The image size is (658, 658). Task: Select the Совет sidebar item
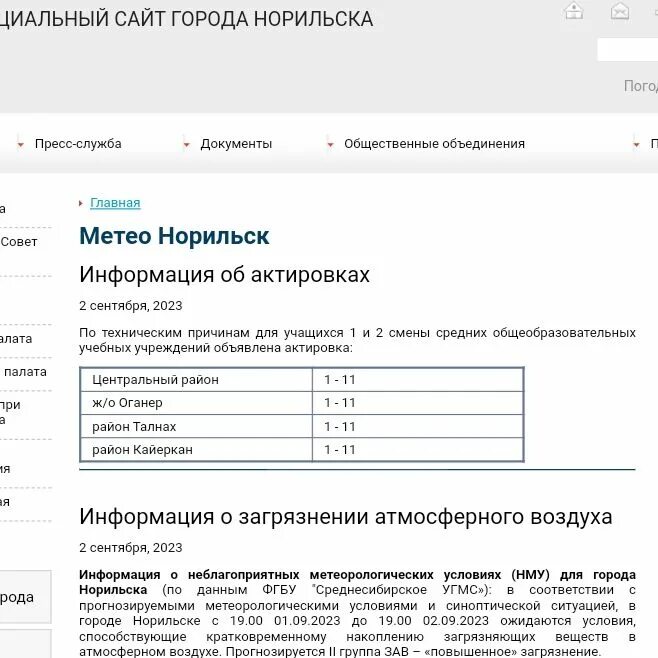click(19, 242)
